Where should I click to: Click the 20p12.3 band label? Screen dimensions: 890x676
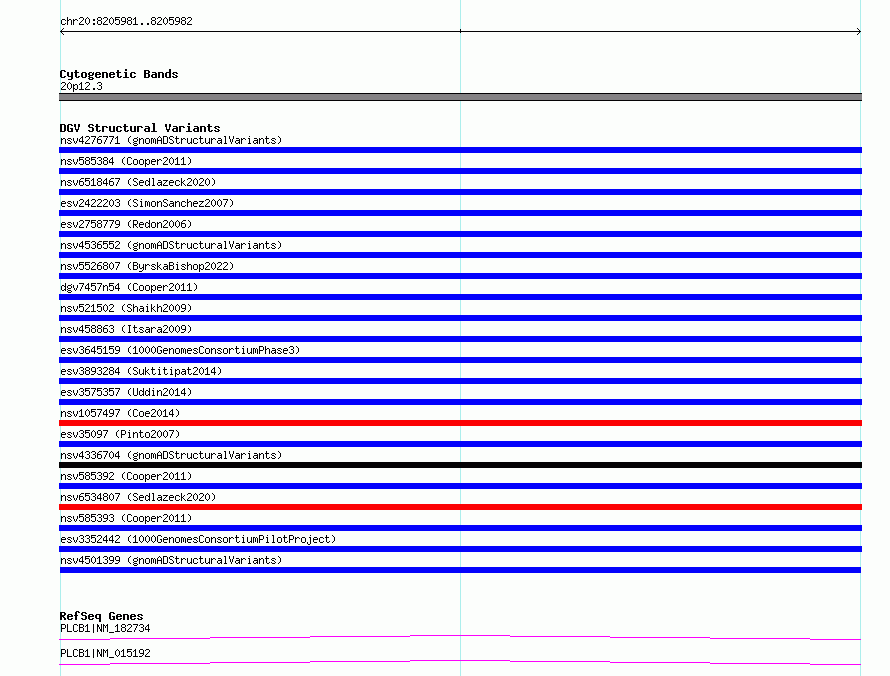81,86
